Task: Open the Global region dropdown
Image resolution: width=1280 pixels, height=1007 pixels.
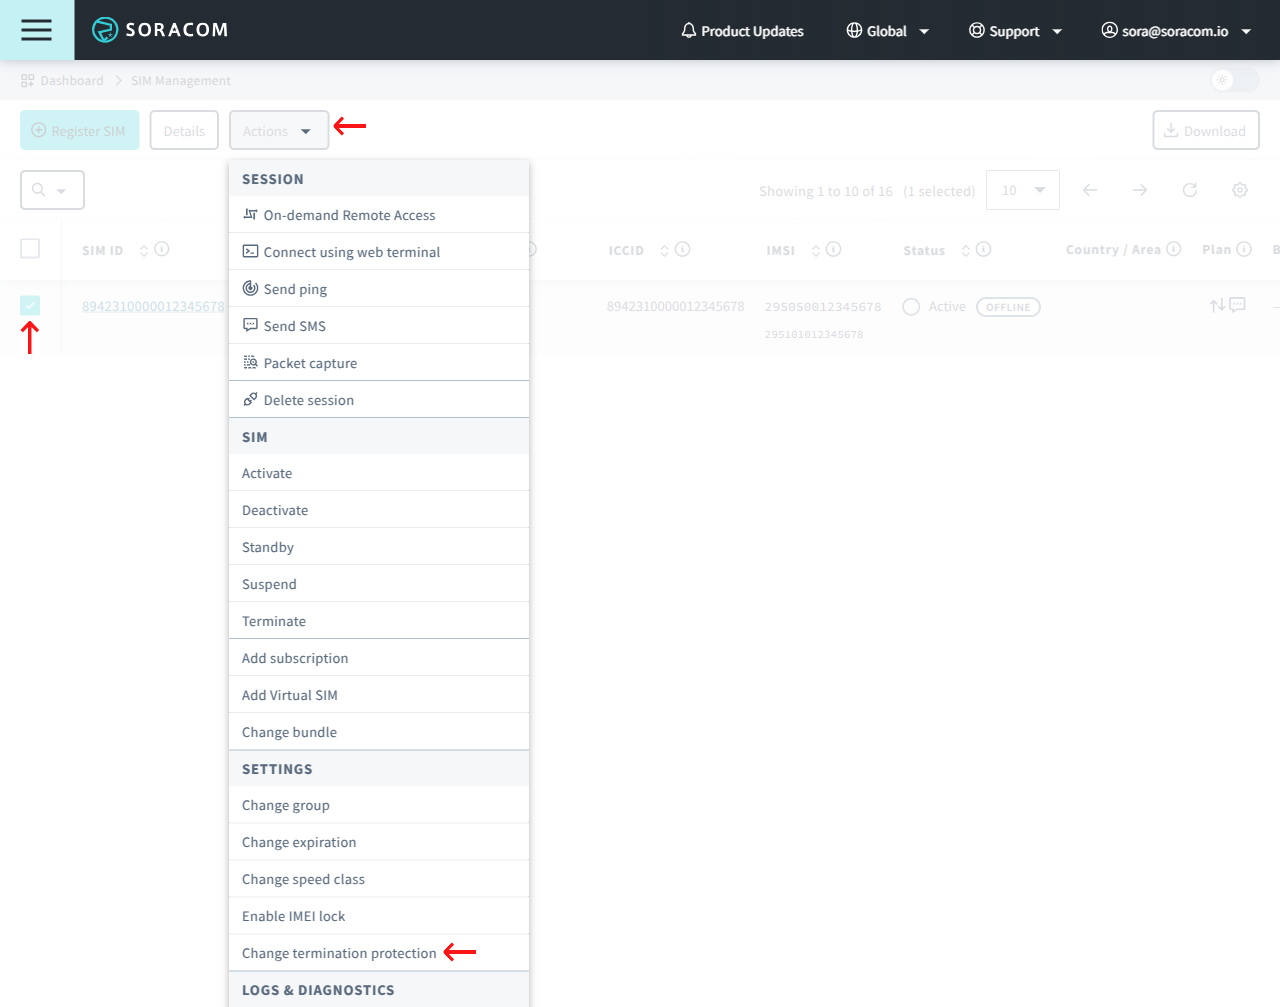Action: (x=887, y=30)
